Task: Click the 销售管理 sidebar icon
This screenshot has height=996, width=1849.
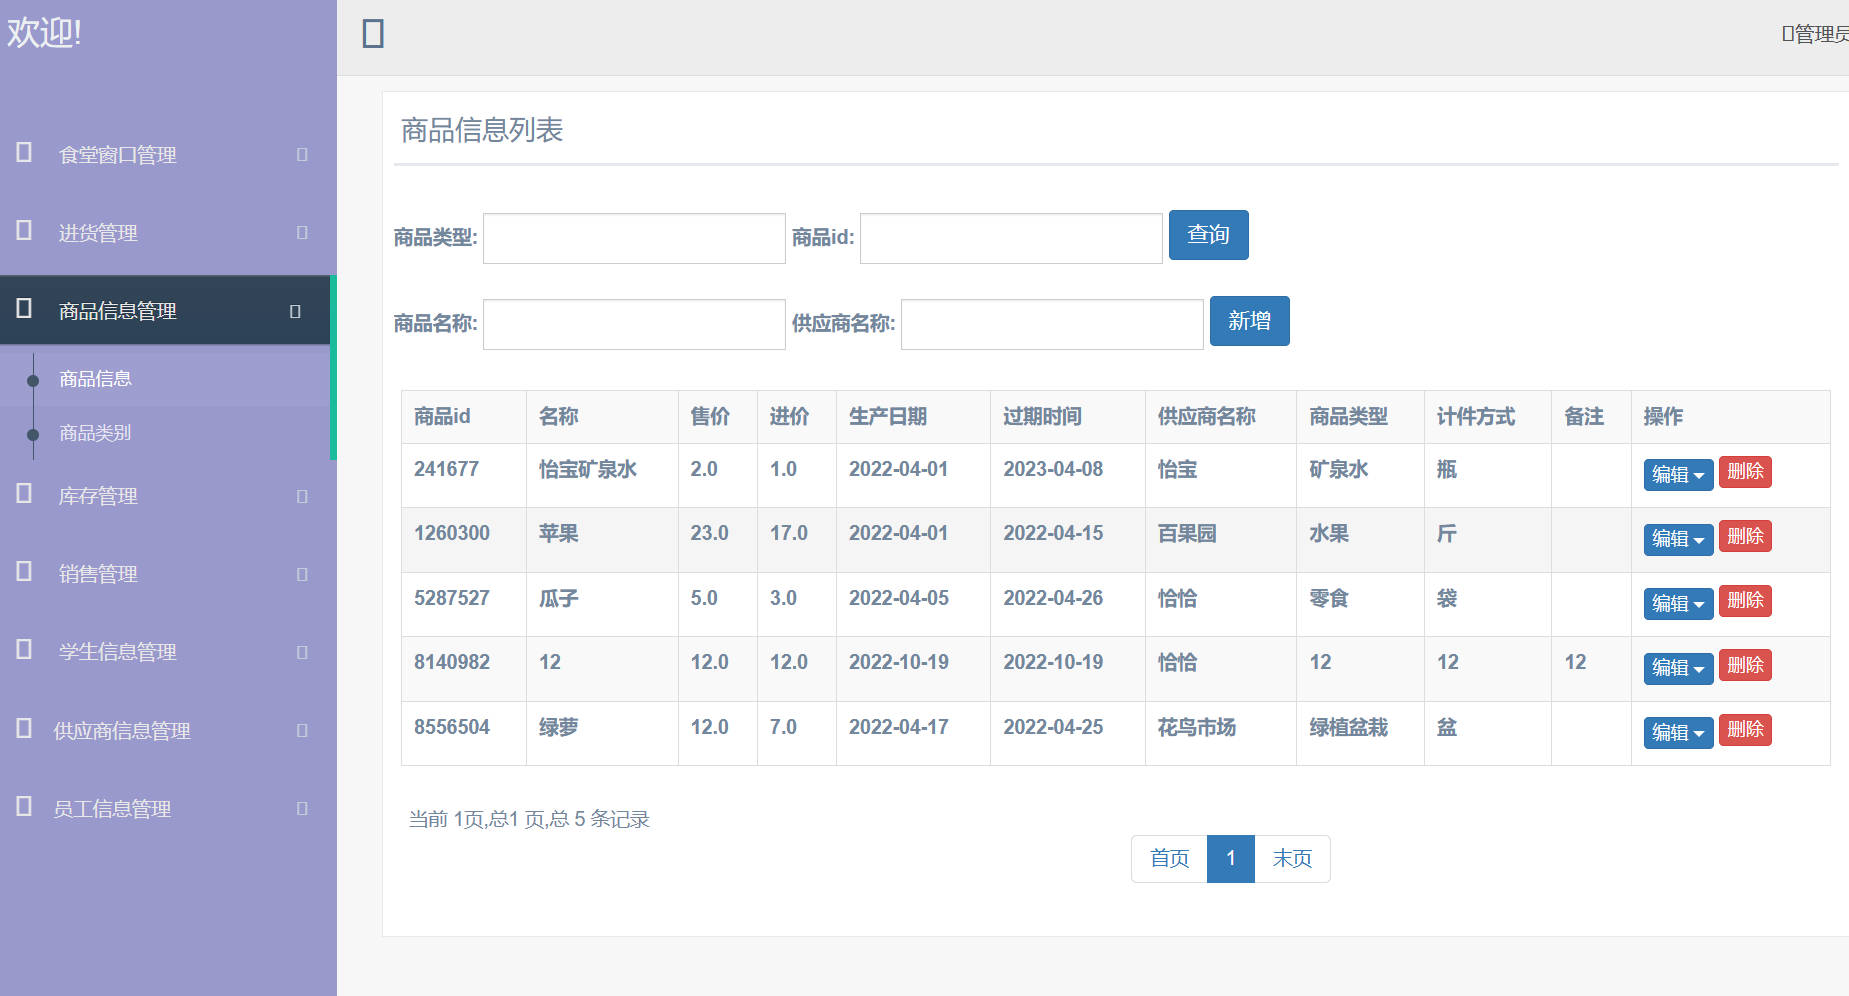Action: pos(22,573)
